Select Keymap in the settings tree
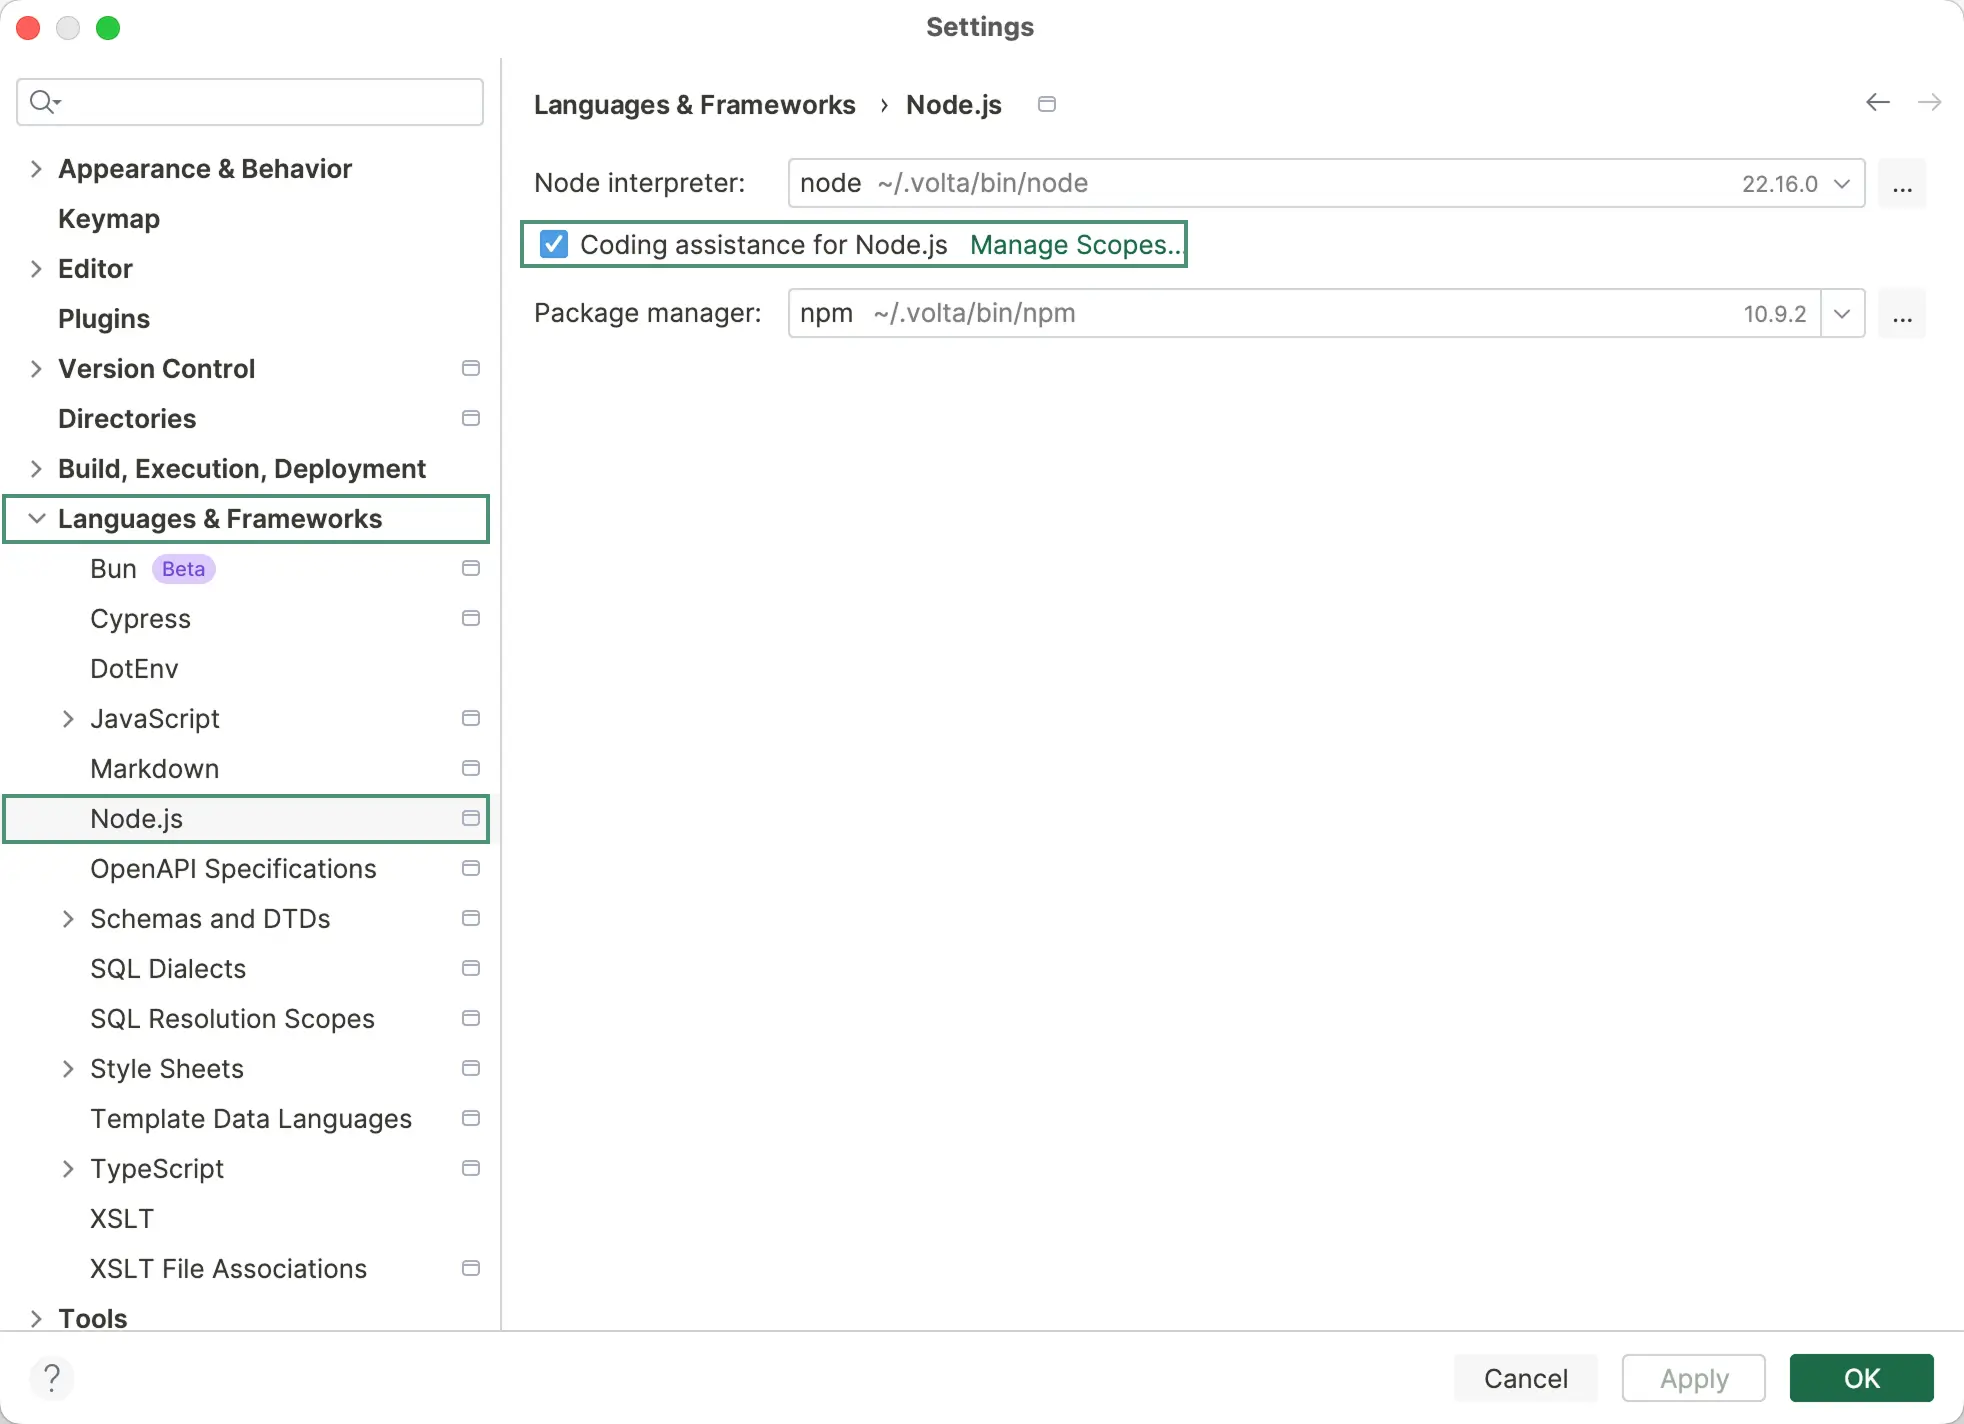The height and width of the screenshot is (1424, 1964). pyautogui.click(x=109, y=219)
